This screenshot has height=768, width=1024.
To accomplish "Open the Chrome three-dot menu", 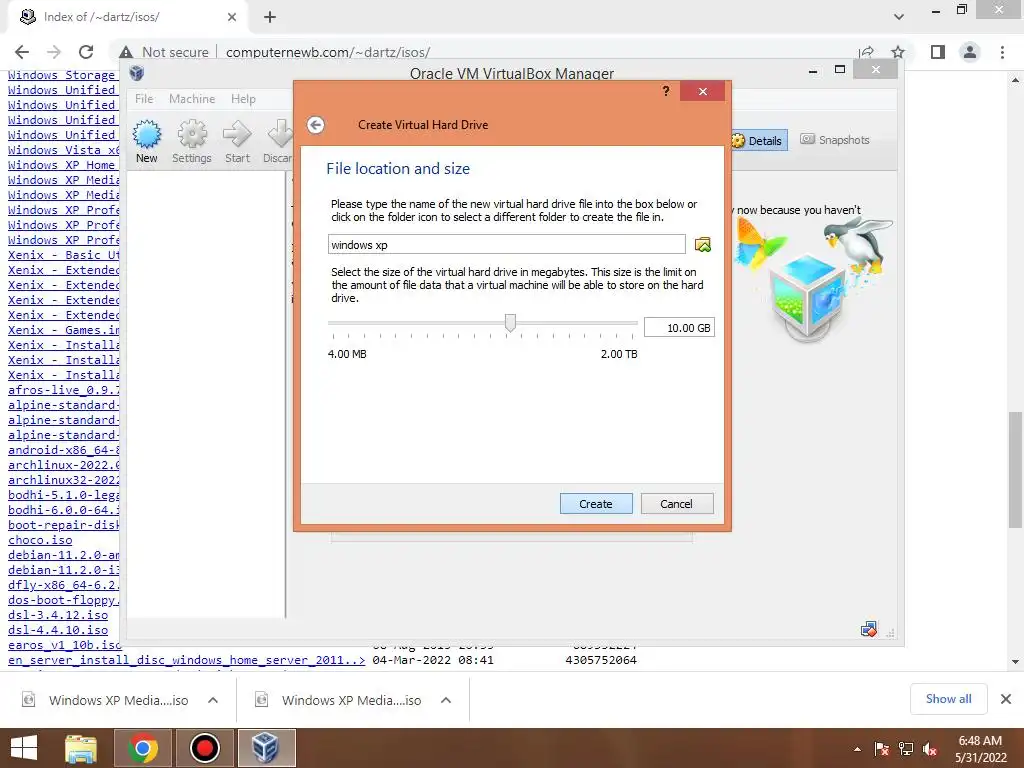I will (1002, 52).
